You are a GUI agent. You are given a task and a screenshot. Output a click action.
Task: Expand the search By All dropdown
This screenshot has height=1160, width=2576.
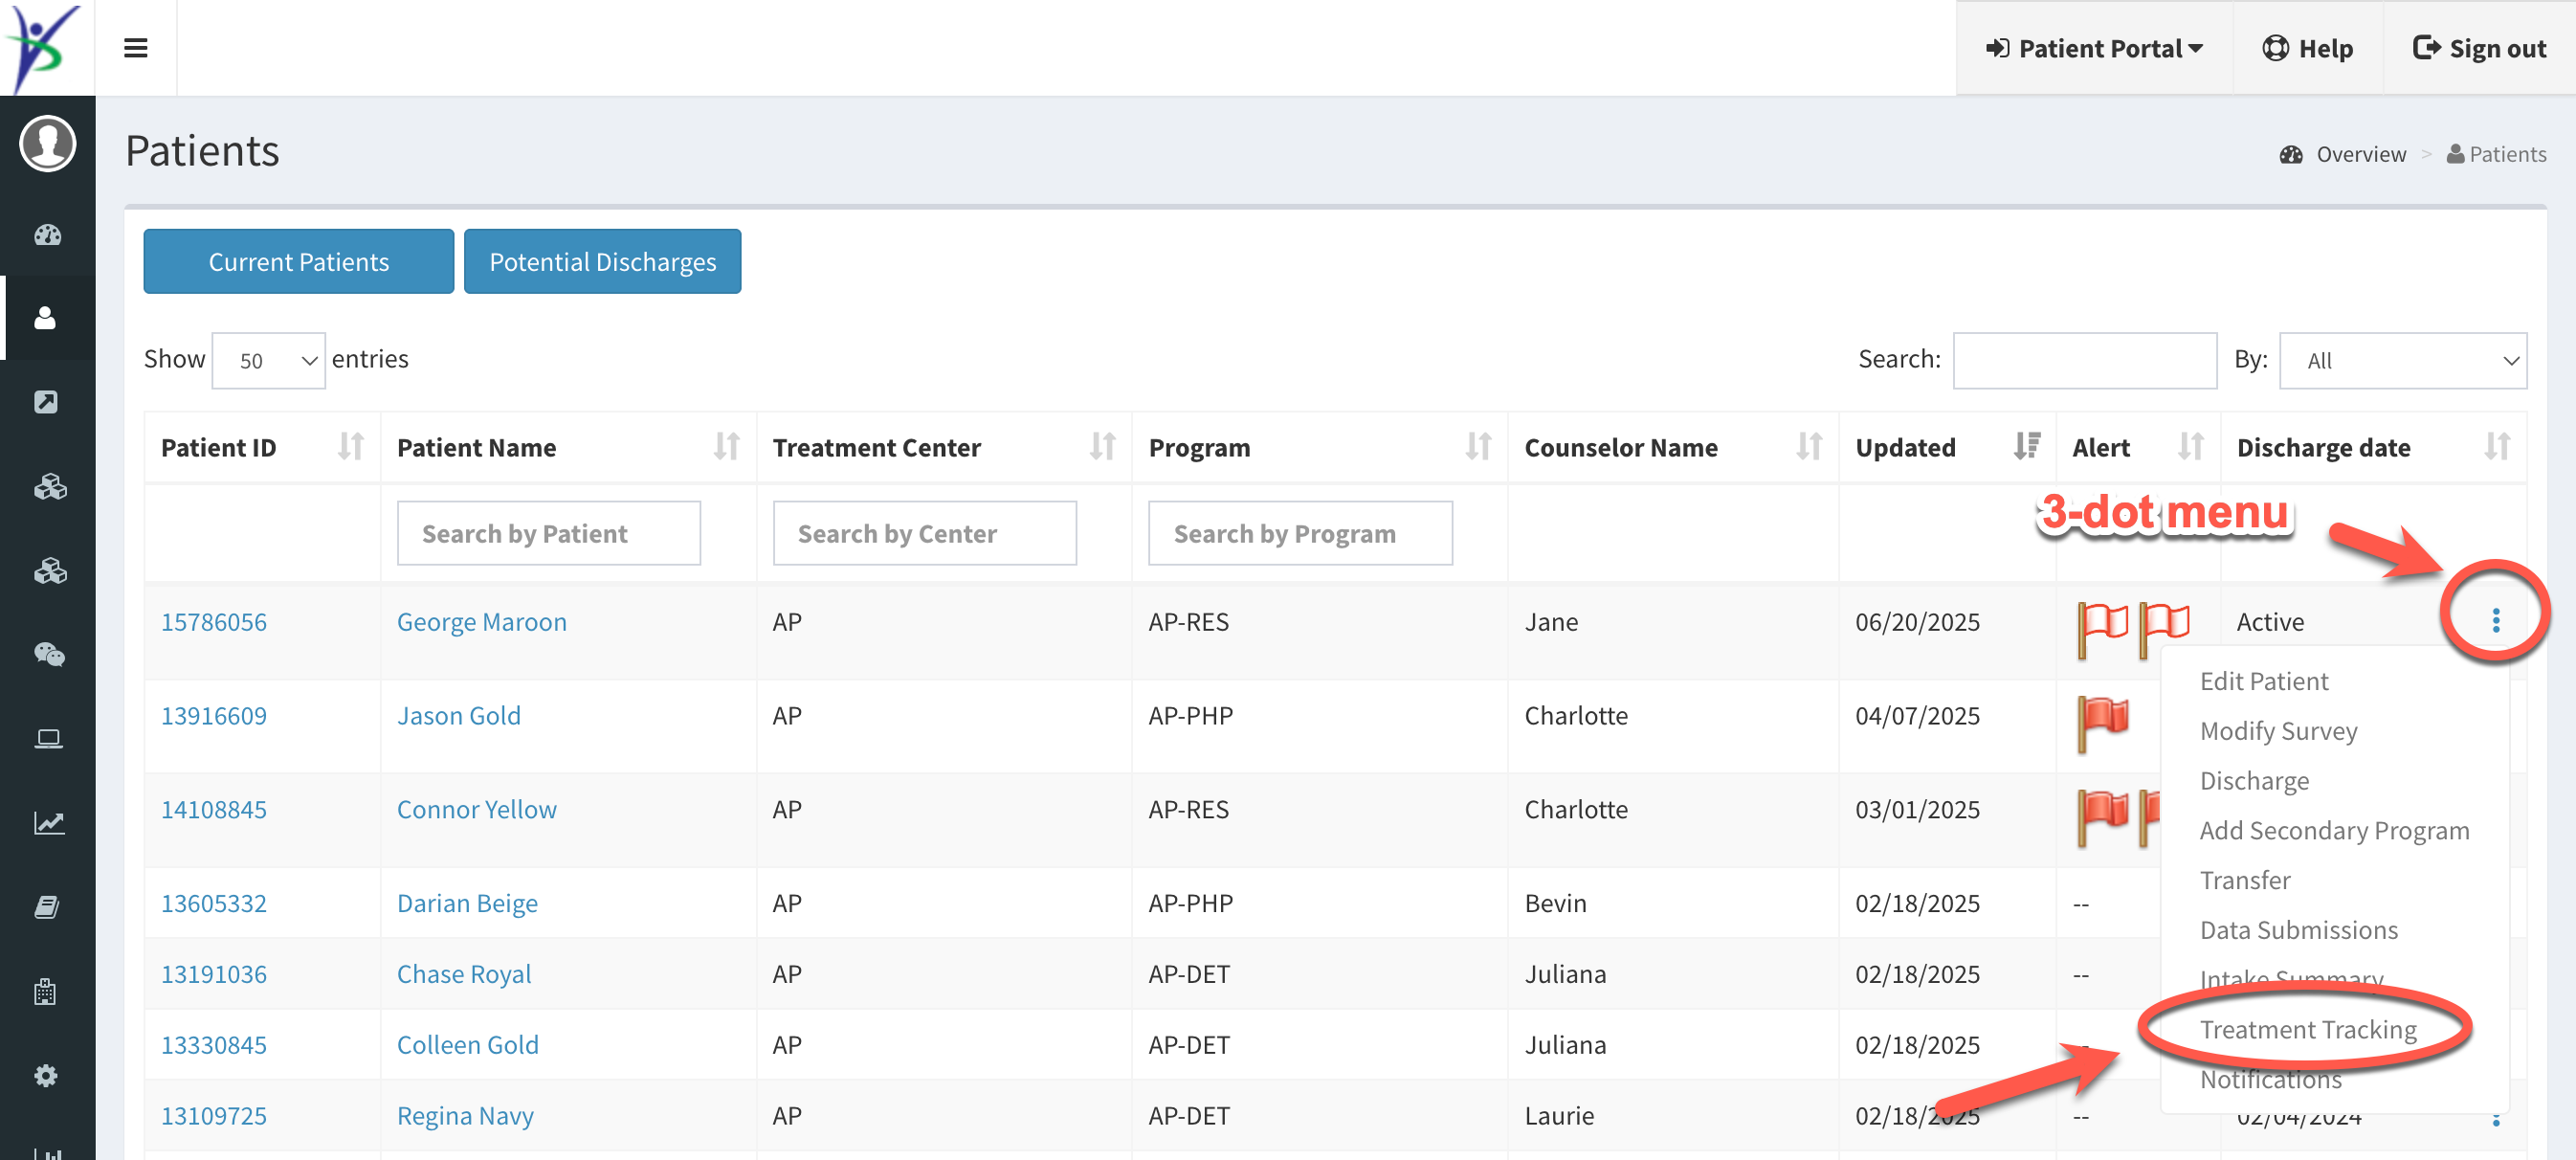coord(2401,360)
